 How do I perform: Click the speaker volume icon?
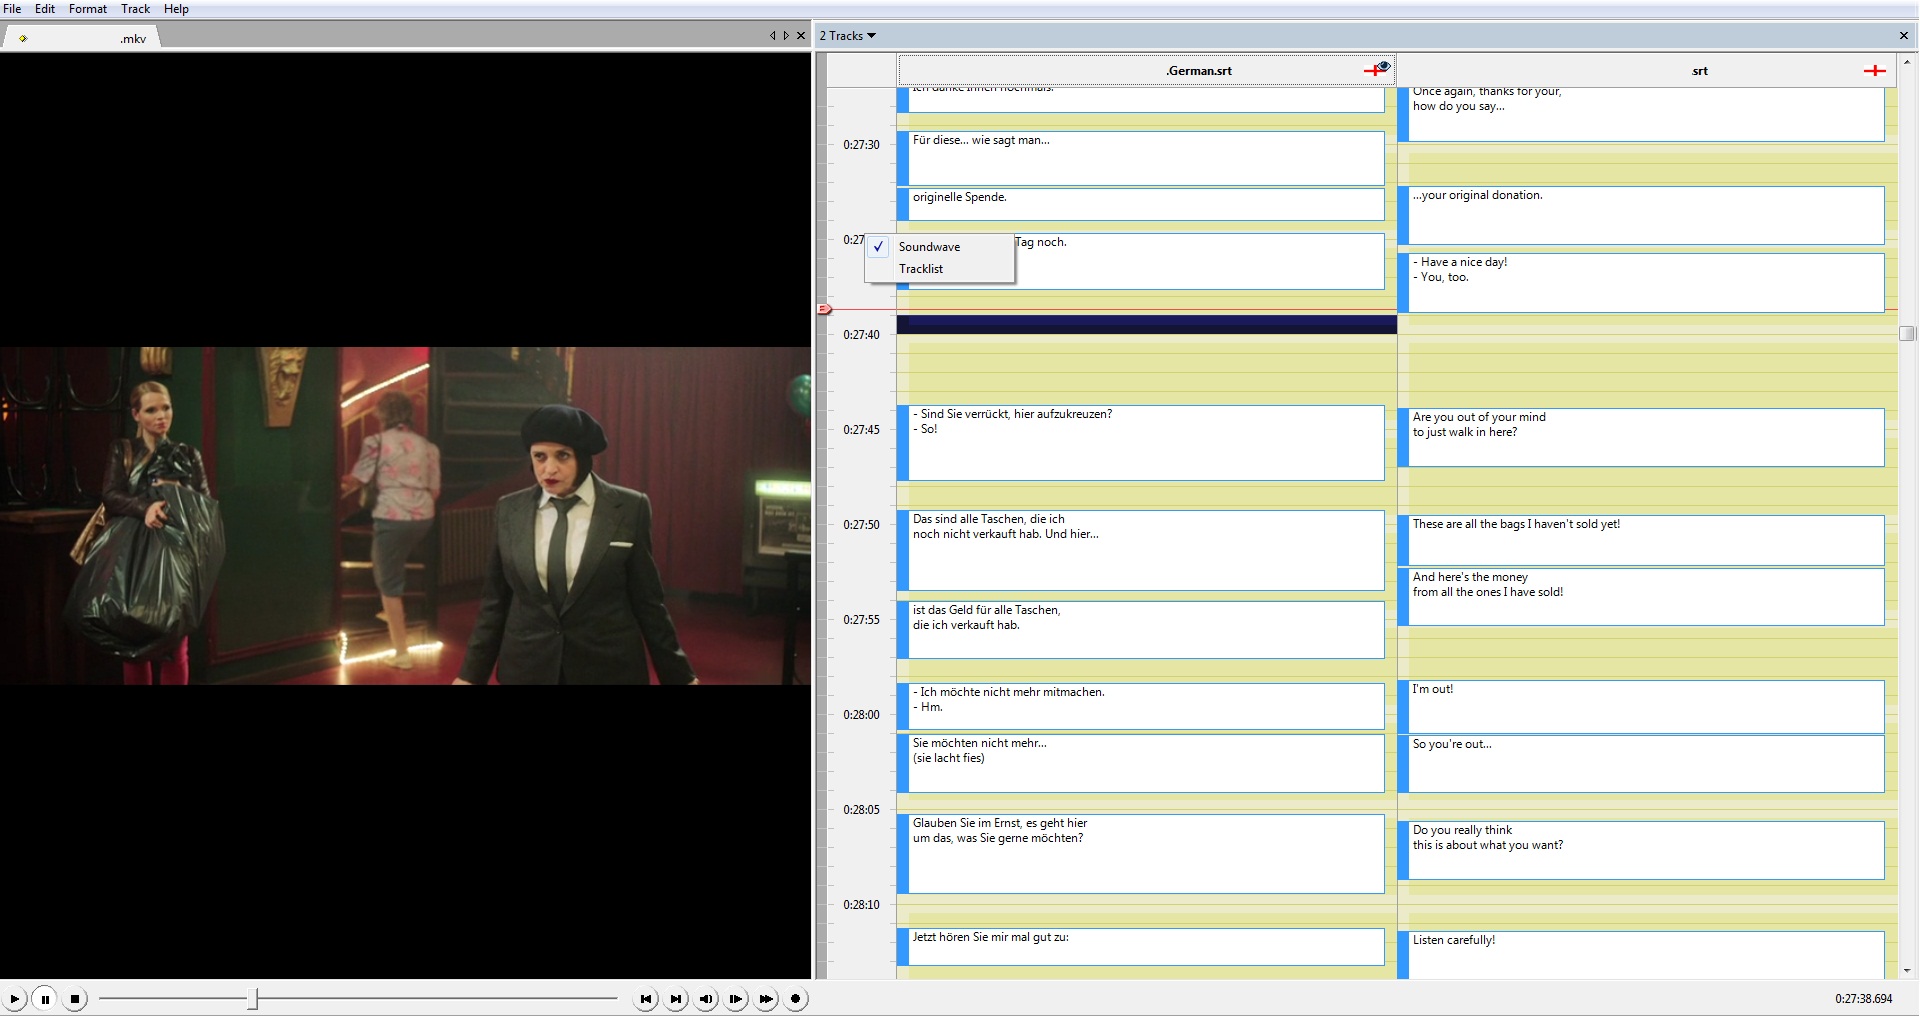pyautogui.click(x=706, y=999)
